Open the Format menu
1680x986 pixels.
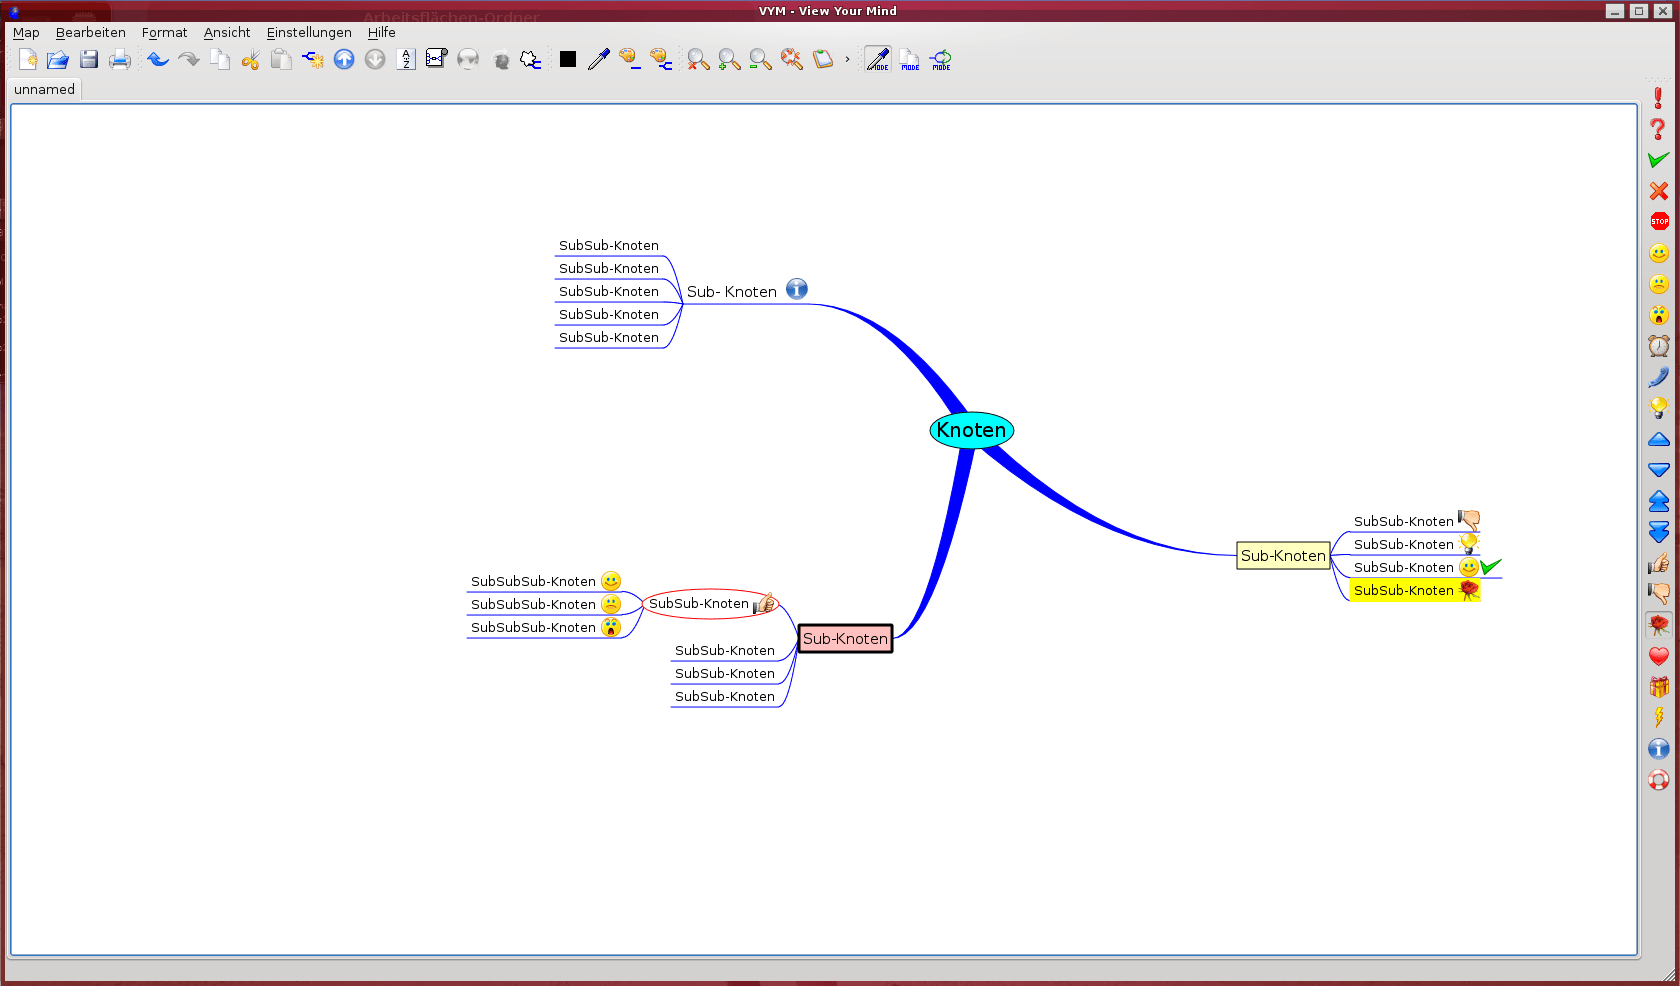(164, 33)
